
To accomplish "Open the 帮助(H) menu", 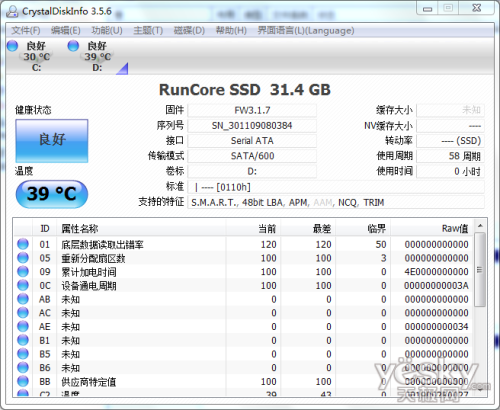I will coord(231,31).
